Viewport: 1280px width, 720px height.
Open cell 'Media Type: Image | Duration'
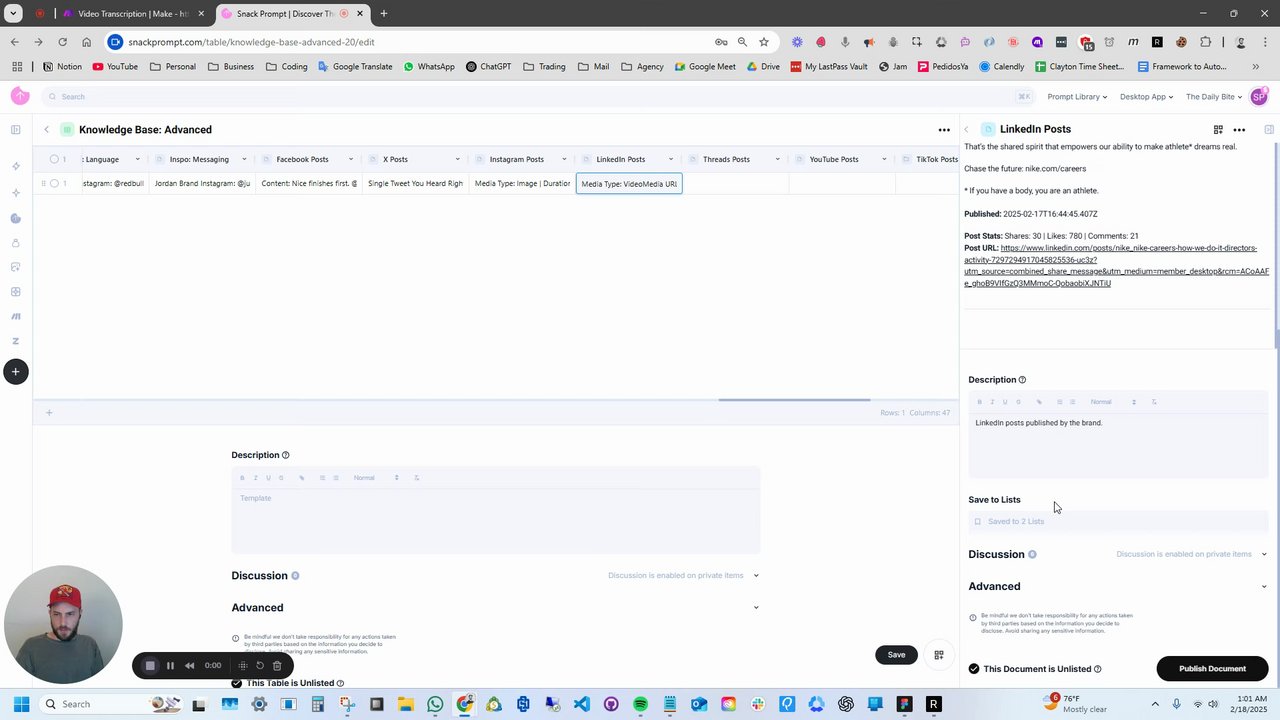522,184
